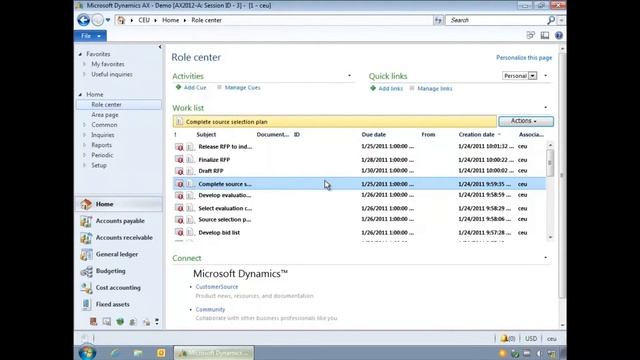Click the Community link

coord(210,309)
